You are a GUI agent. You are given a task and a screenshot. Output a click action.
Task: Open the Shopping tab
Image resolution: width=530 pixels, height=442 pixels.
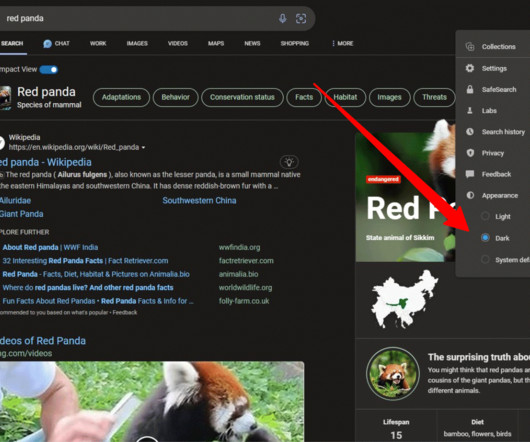pos(294,44)
